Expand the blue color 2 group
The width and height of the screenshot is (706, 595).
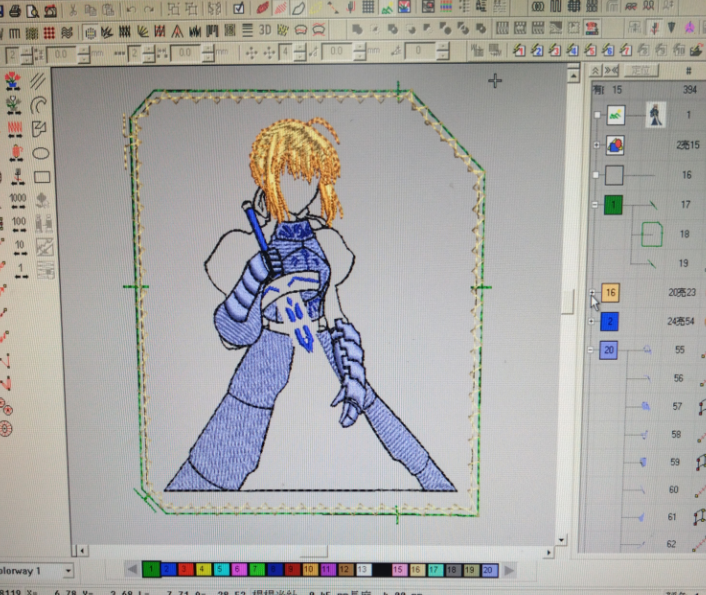pyautogui.click(x=591, y=321)
